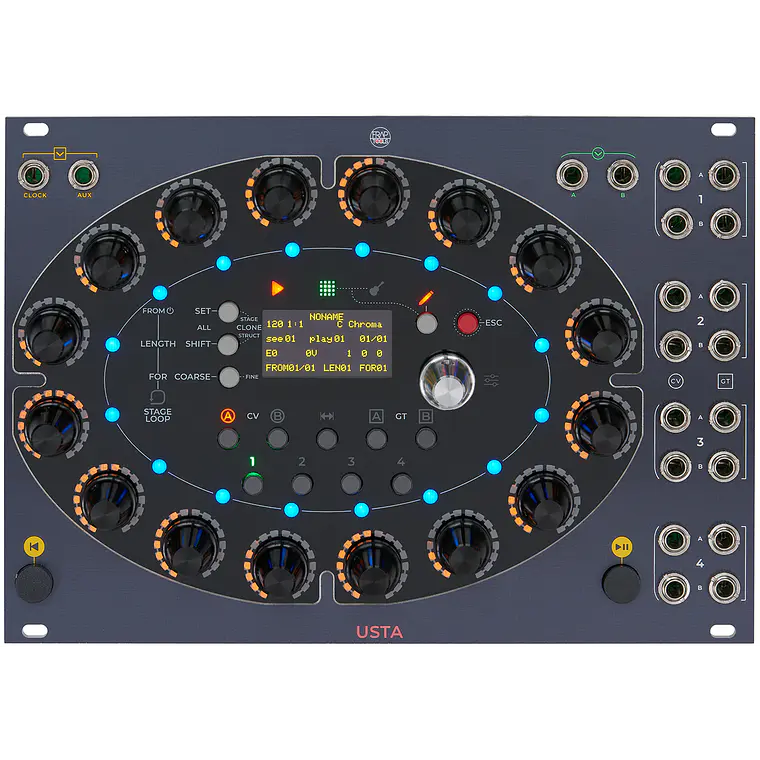Click track 1 row B GT output jack
The width and height of the screenshot is (760, 760).
(725, 223)
